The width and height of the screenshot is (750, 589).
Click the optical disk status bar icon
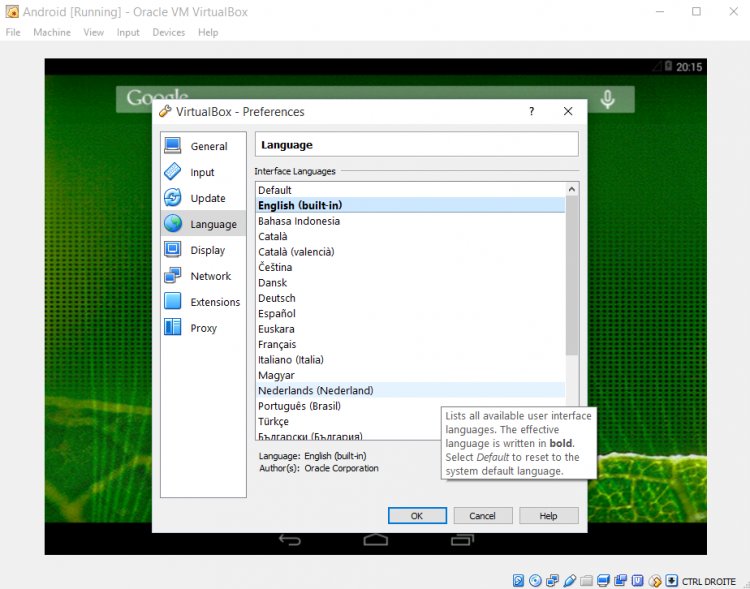tap(535, 580)
